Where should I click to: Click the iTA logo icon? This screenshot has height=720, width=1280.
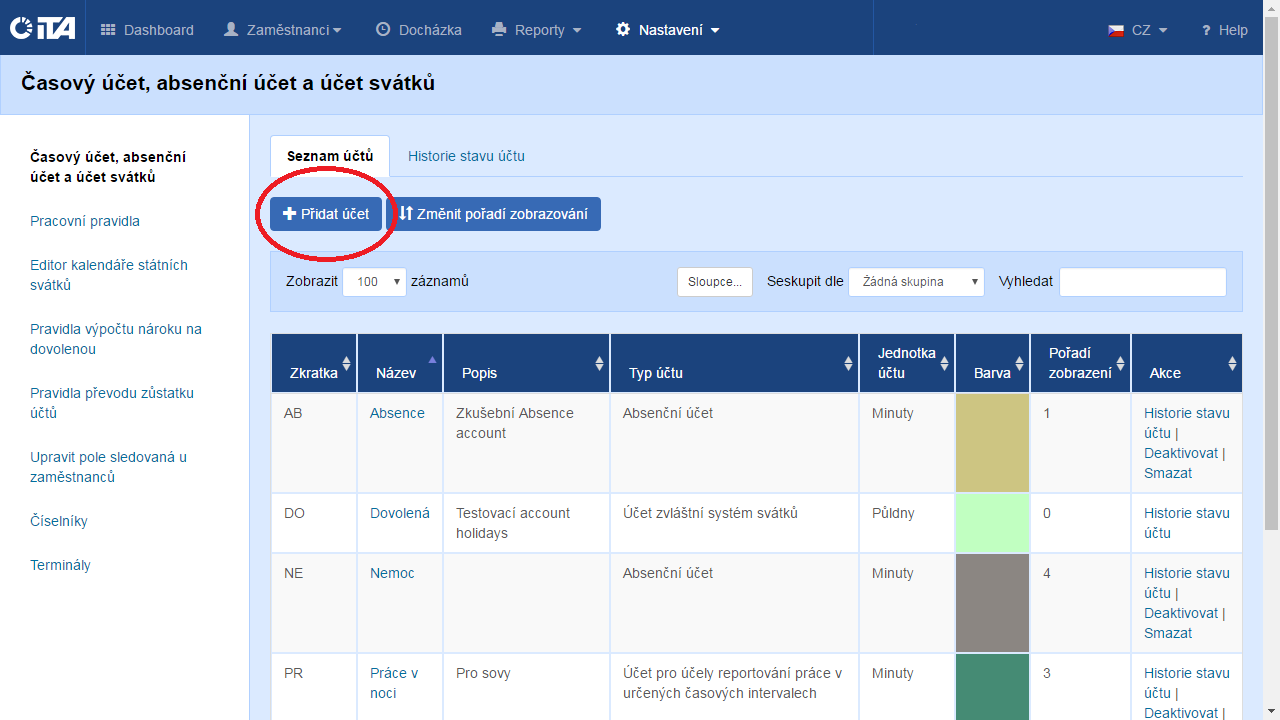(42, 29)
